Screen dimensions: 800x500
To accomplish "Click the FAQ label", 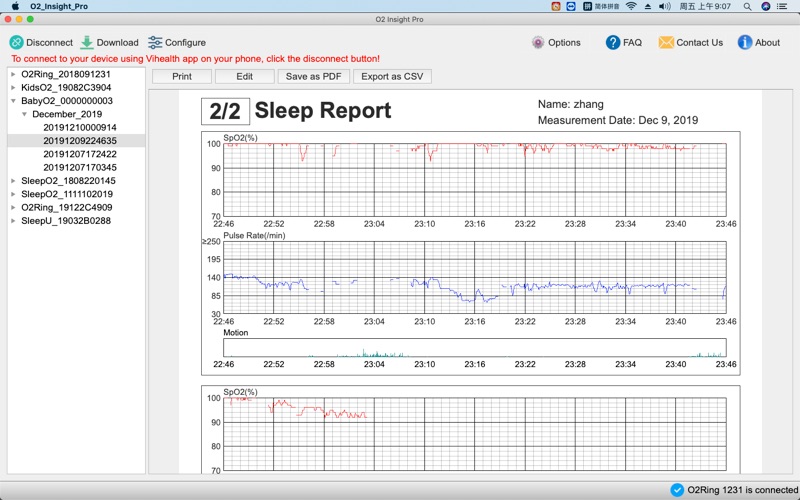I will click(x=633, y=42).
